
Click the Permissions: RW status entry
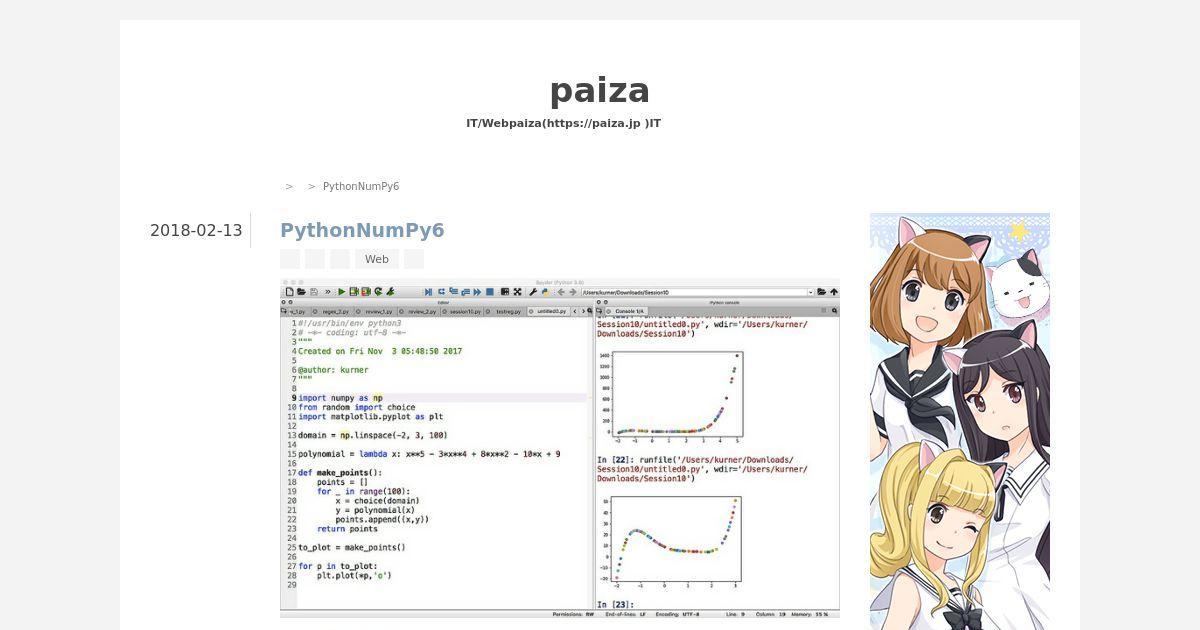click(x=573, y=614)
